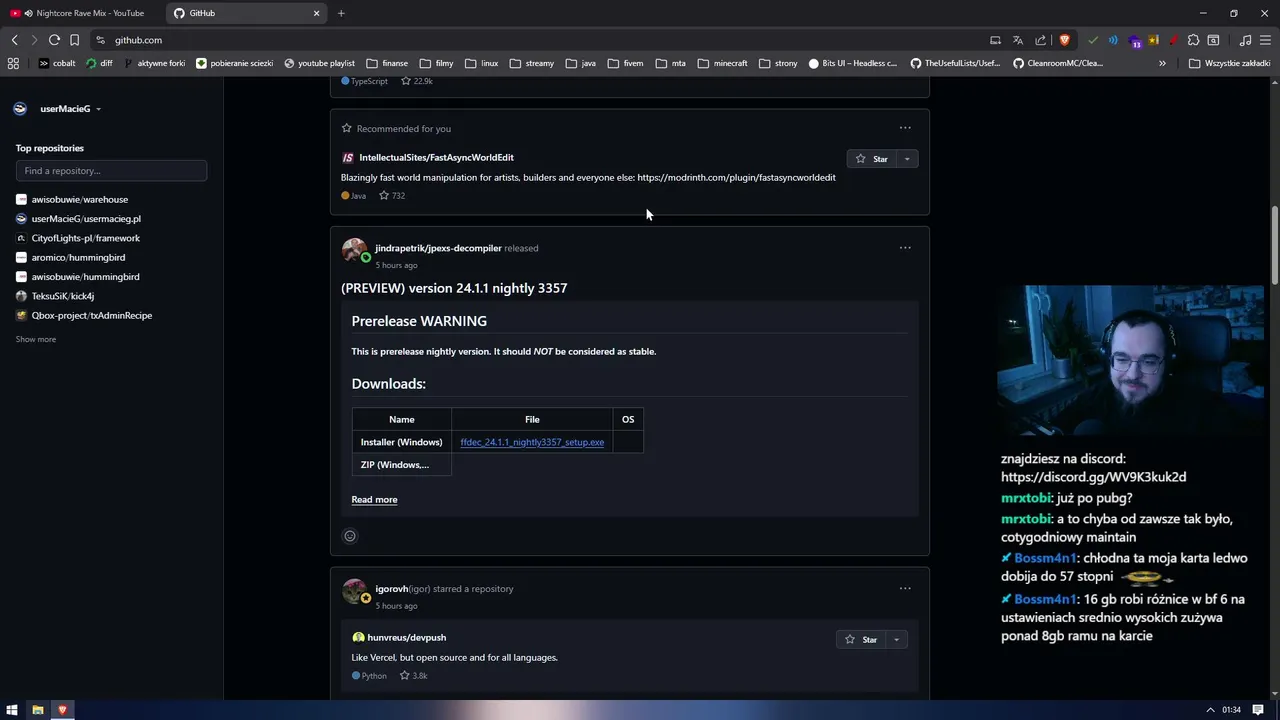Click the star count 3.8k for devpush
This screenshot has width=1280, height=720.
coord(414,676)
